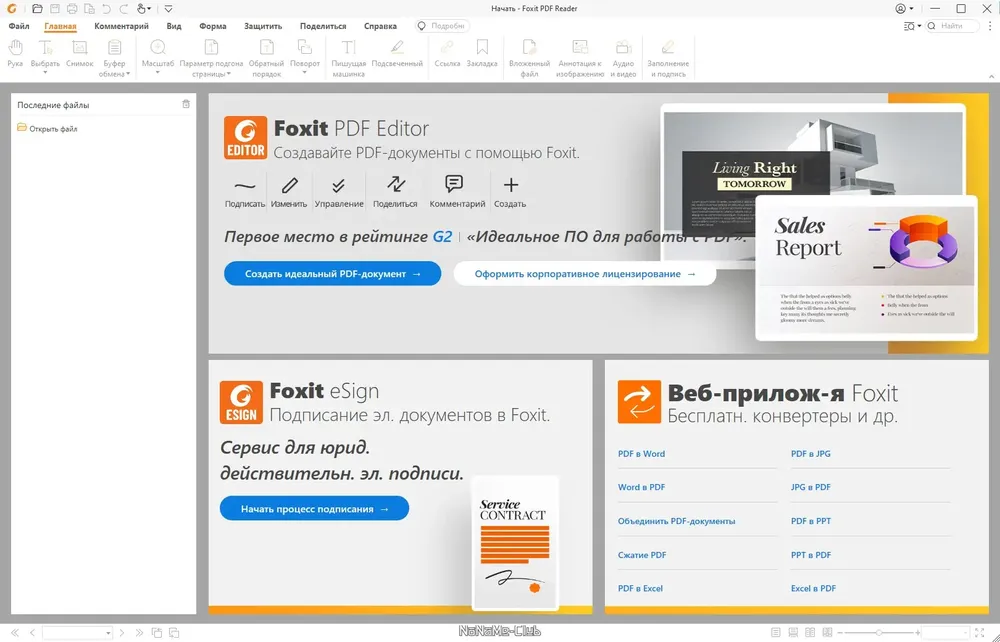Open the JPG в PDF link
1000x642 pixels.
tap(811, 487)
